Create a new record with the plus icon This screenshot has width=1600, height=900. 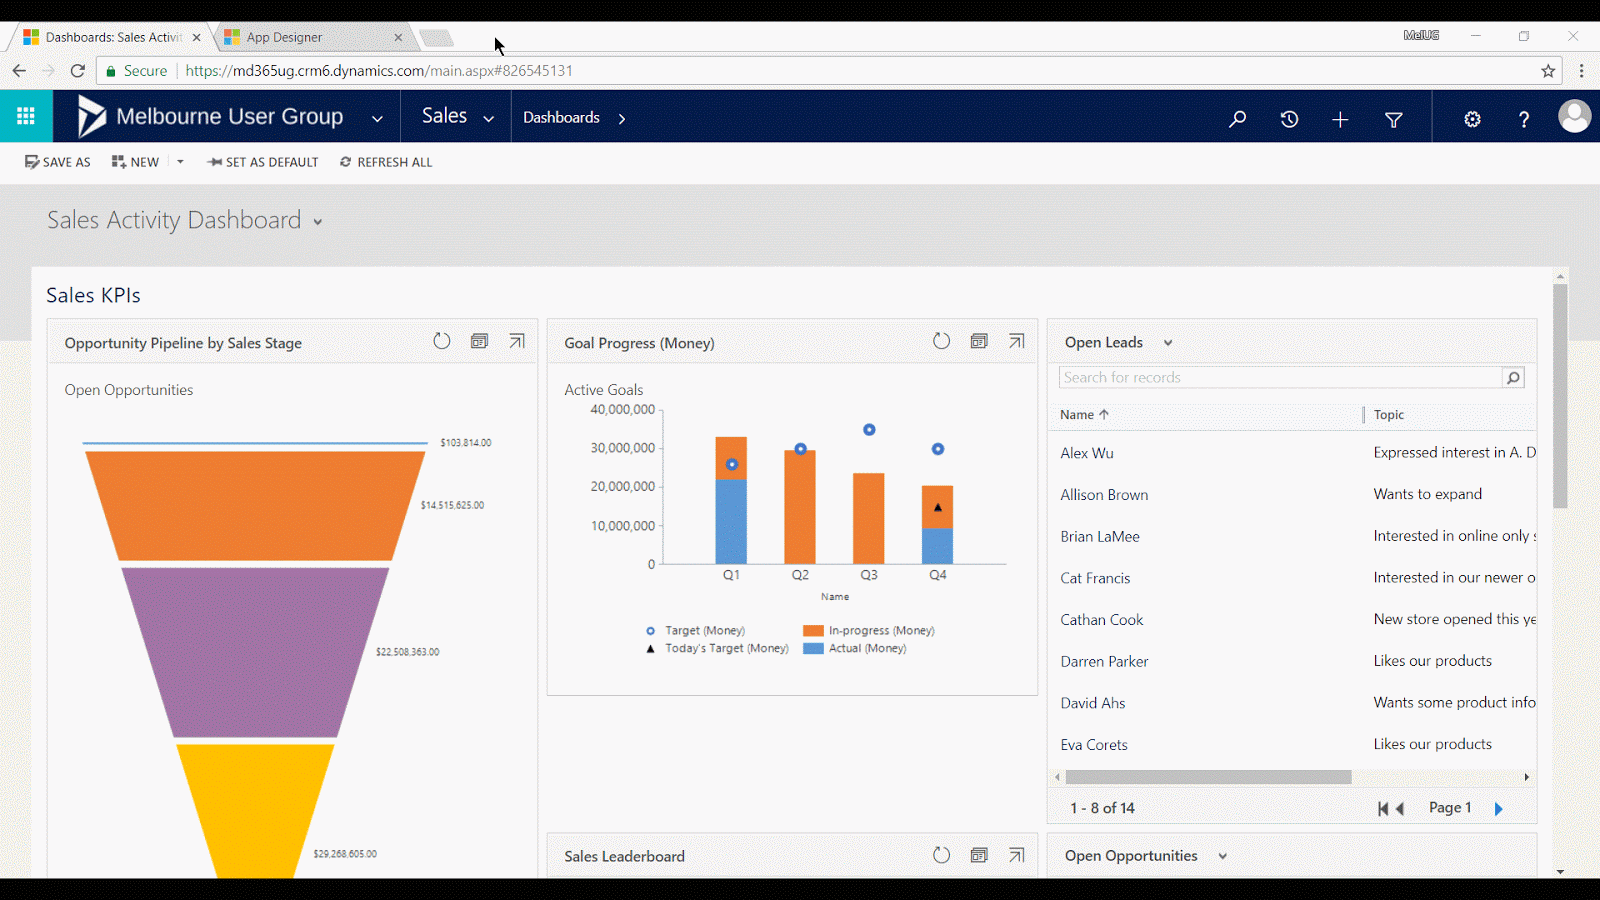click(1340, 117)
